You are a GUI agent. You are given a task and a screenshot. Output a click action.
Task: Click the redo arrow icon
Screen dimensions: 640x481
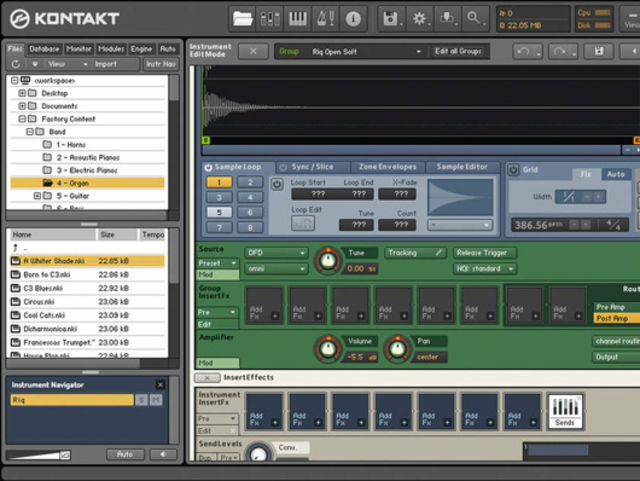pos(562,51)
